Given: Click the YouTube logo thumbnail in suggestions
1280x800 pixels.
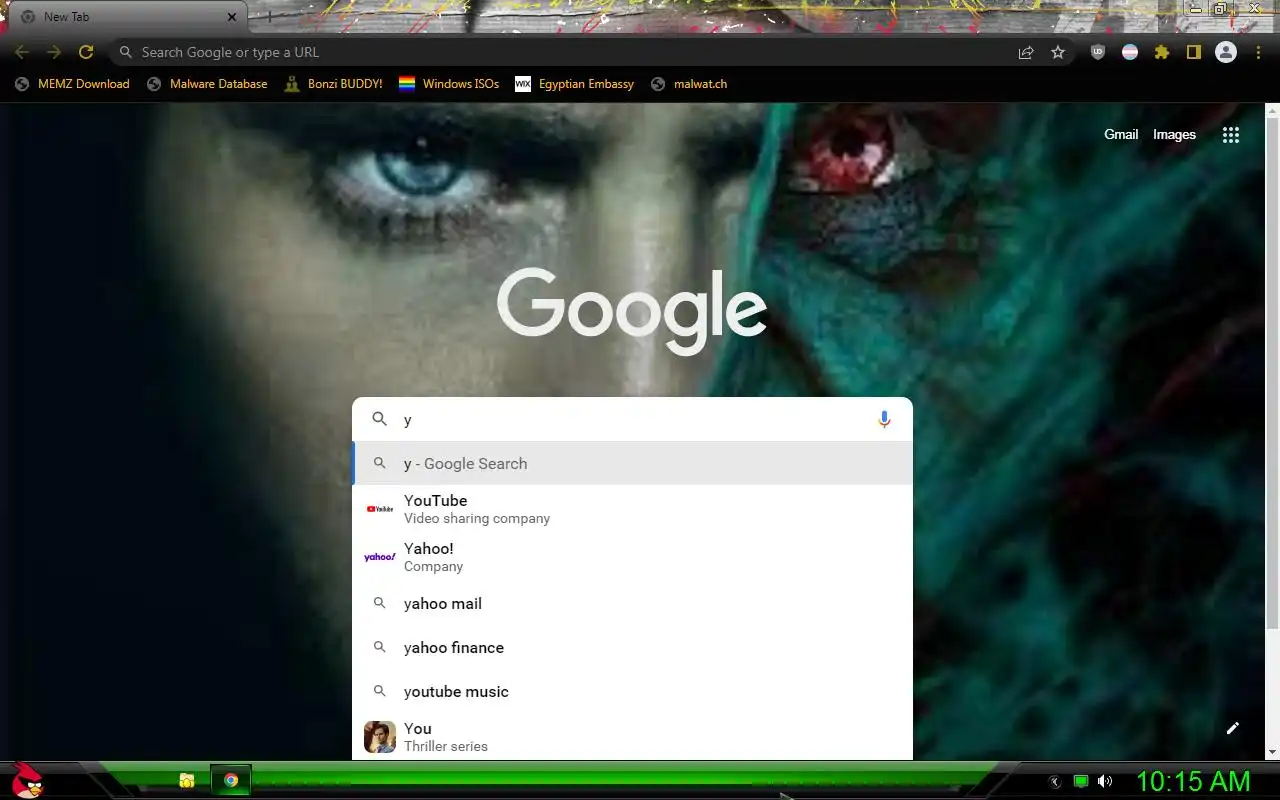Looking at the screenshot, I should coord(380,509).
